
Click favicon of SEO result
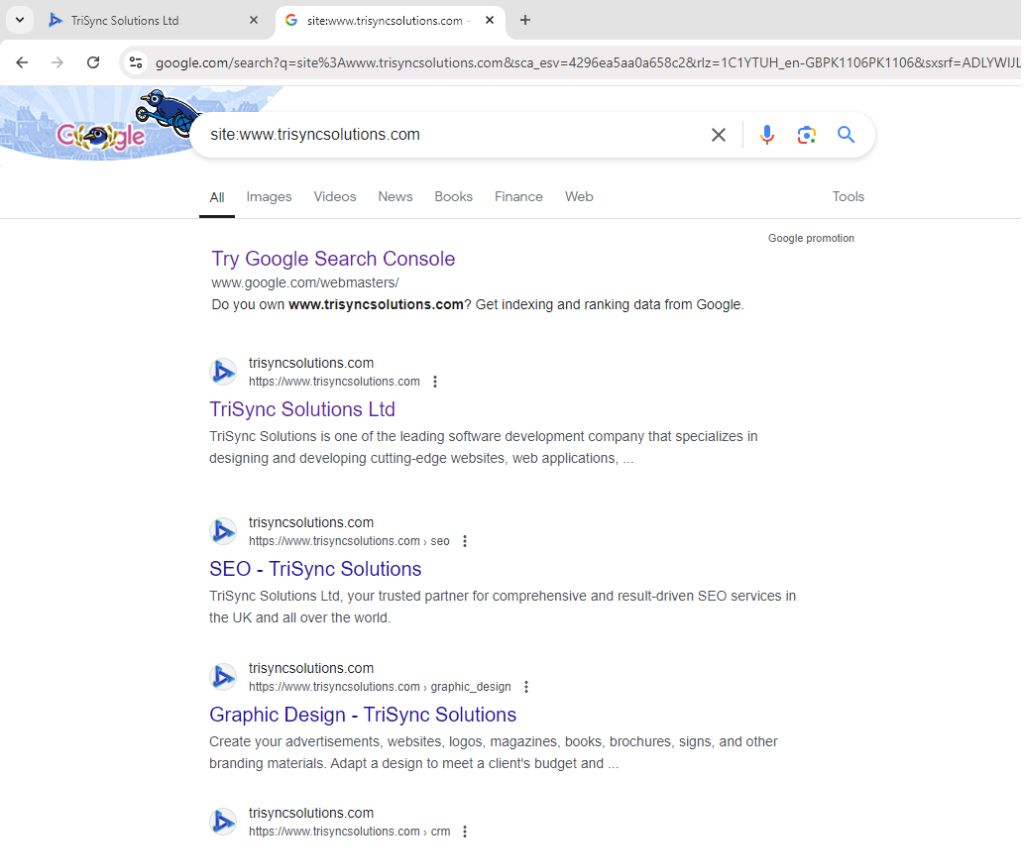223,531
